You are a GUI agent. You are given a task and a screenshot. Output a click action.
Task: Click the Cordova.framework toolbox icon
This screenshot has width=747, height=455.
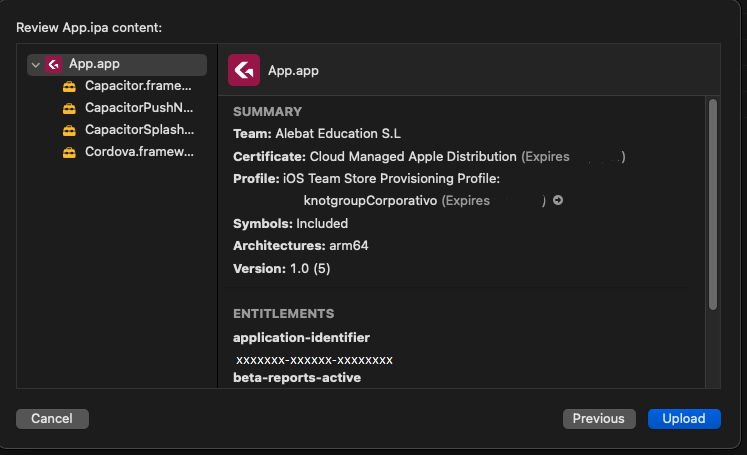pos(69,152)
